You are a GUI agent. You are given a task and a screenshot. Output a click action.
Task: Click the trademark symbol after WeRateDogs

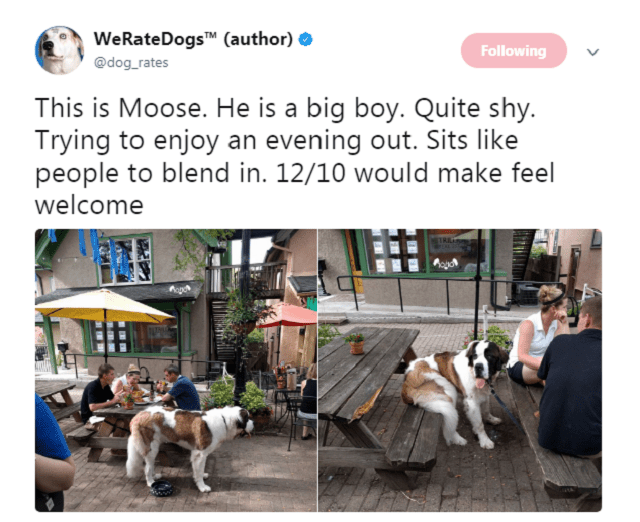click(x=209, y=34)
